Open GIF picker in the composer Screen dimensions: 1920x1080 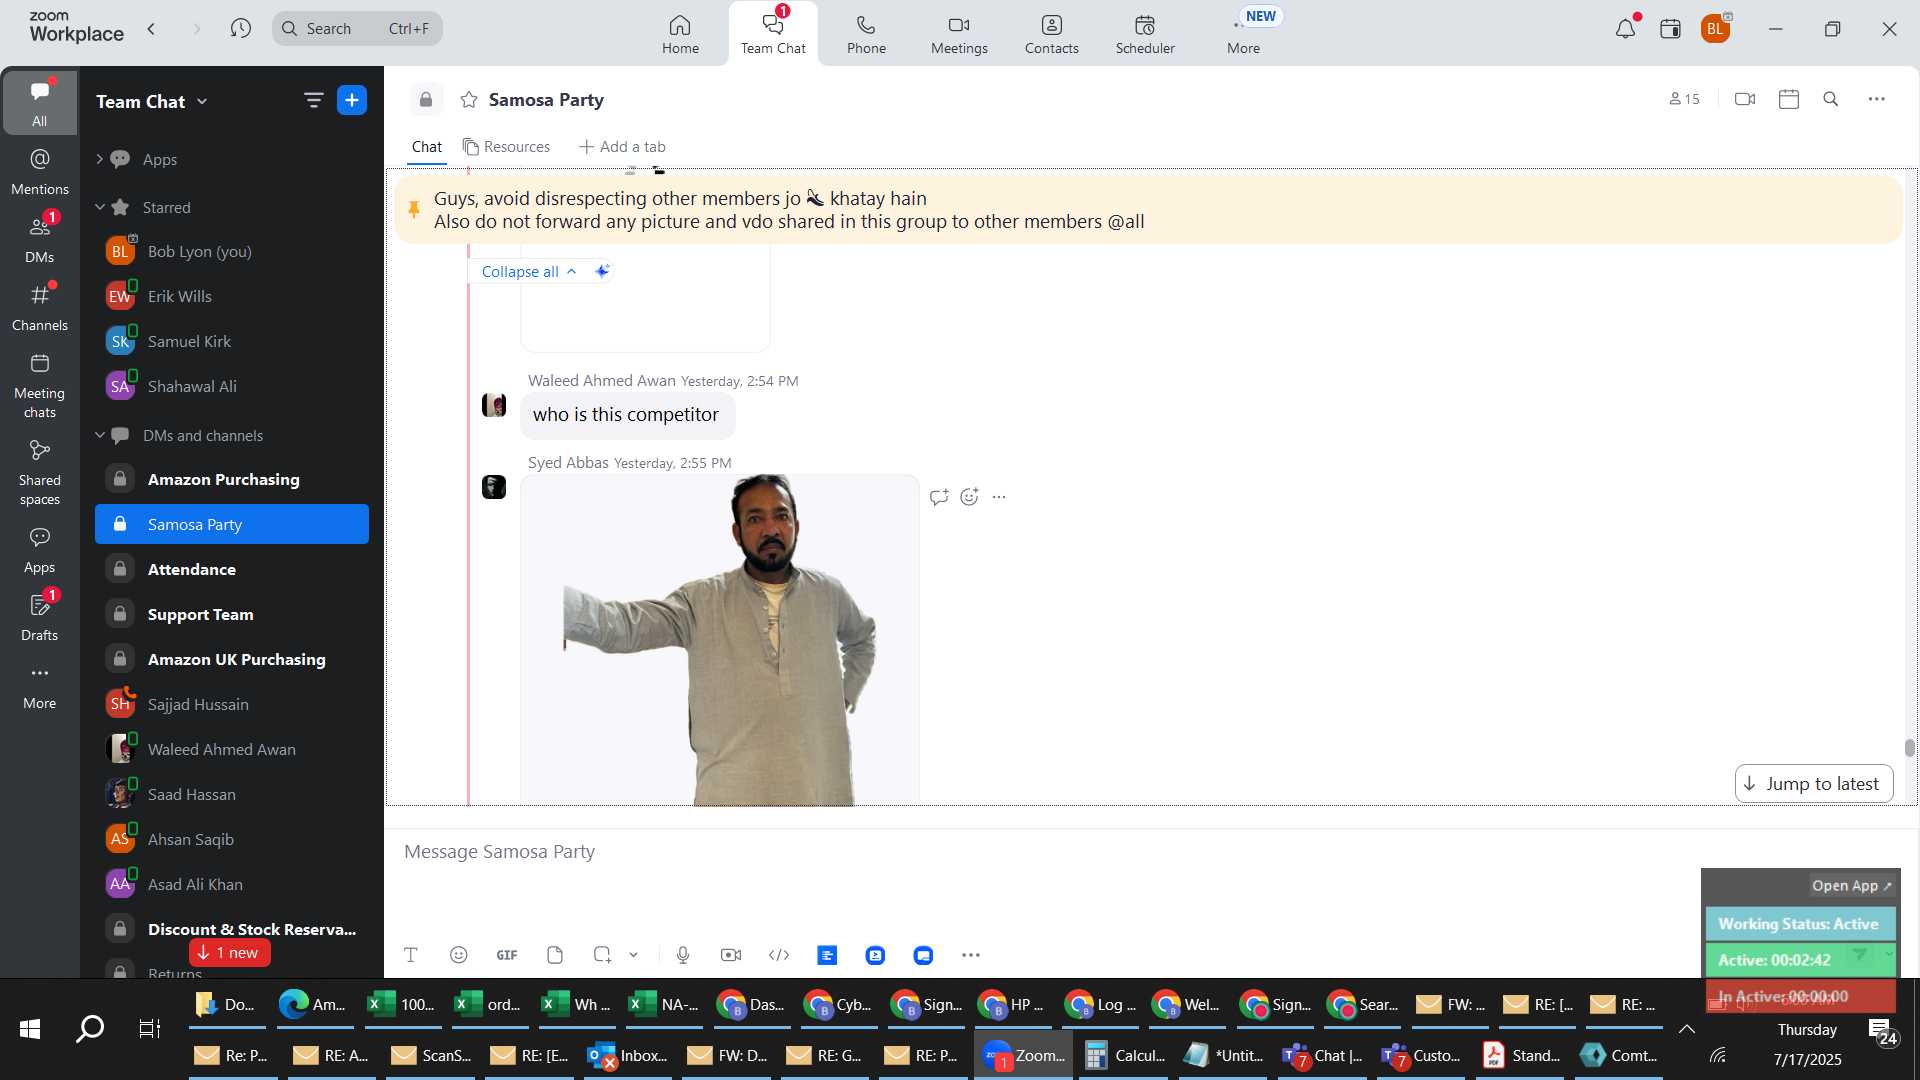click(507, 955)
